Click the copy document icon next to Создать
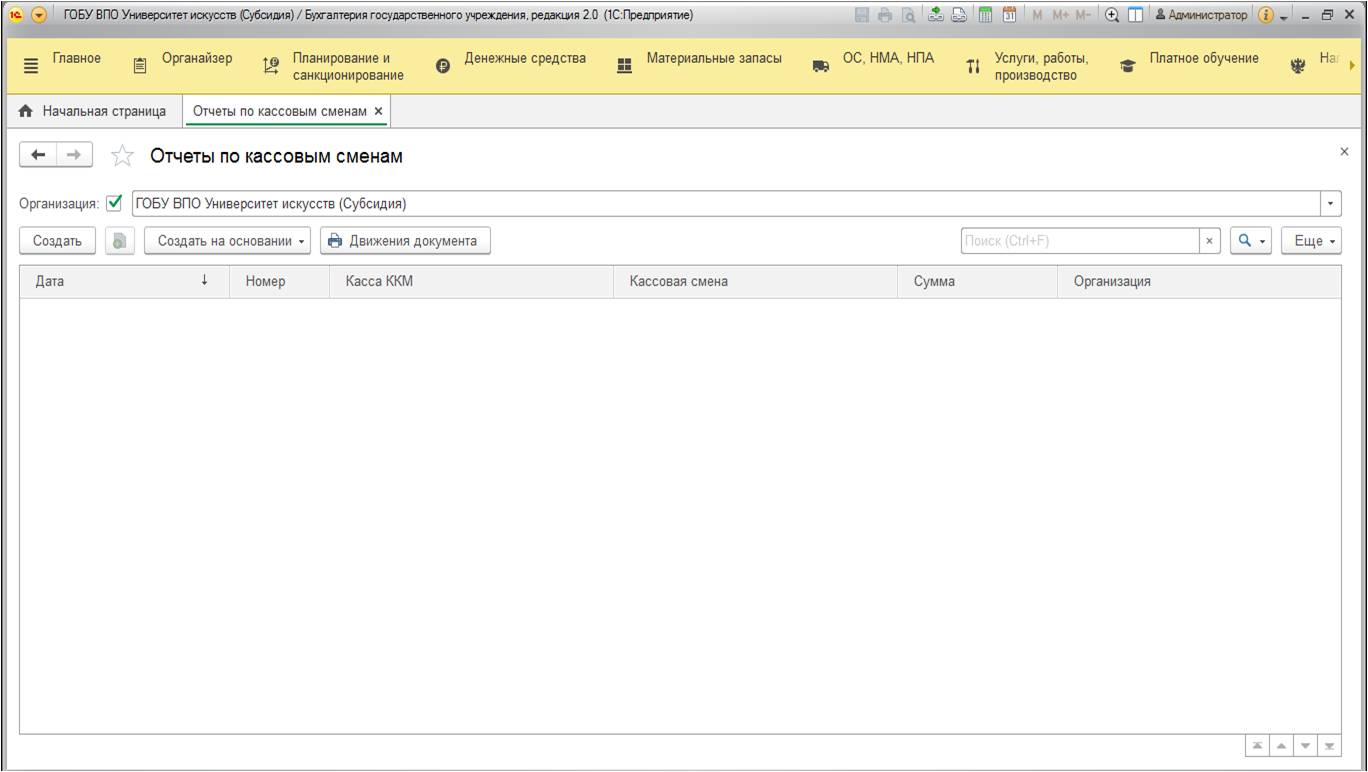The width and height of the screenshot is (1368, 772). [x=119, y=241]
